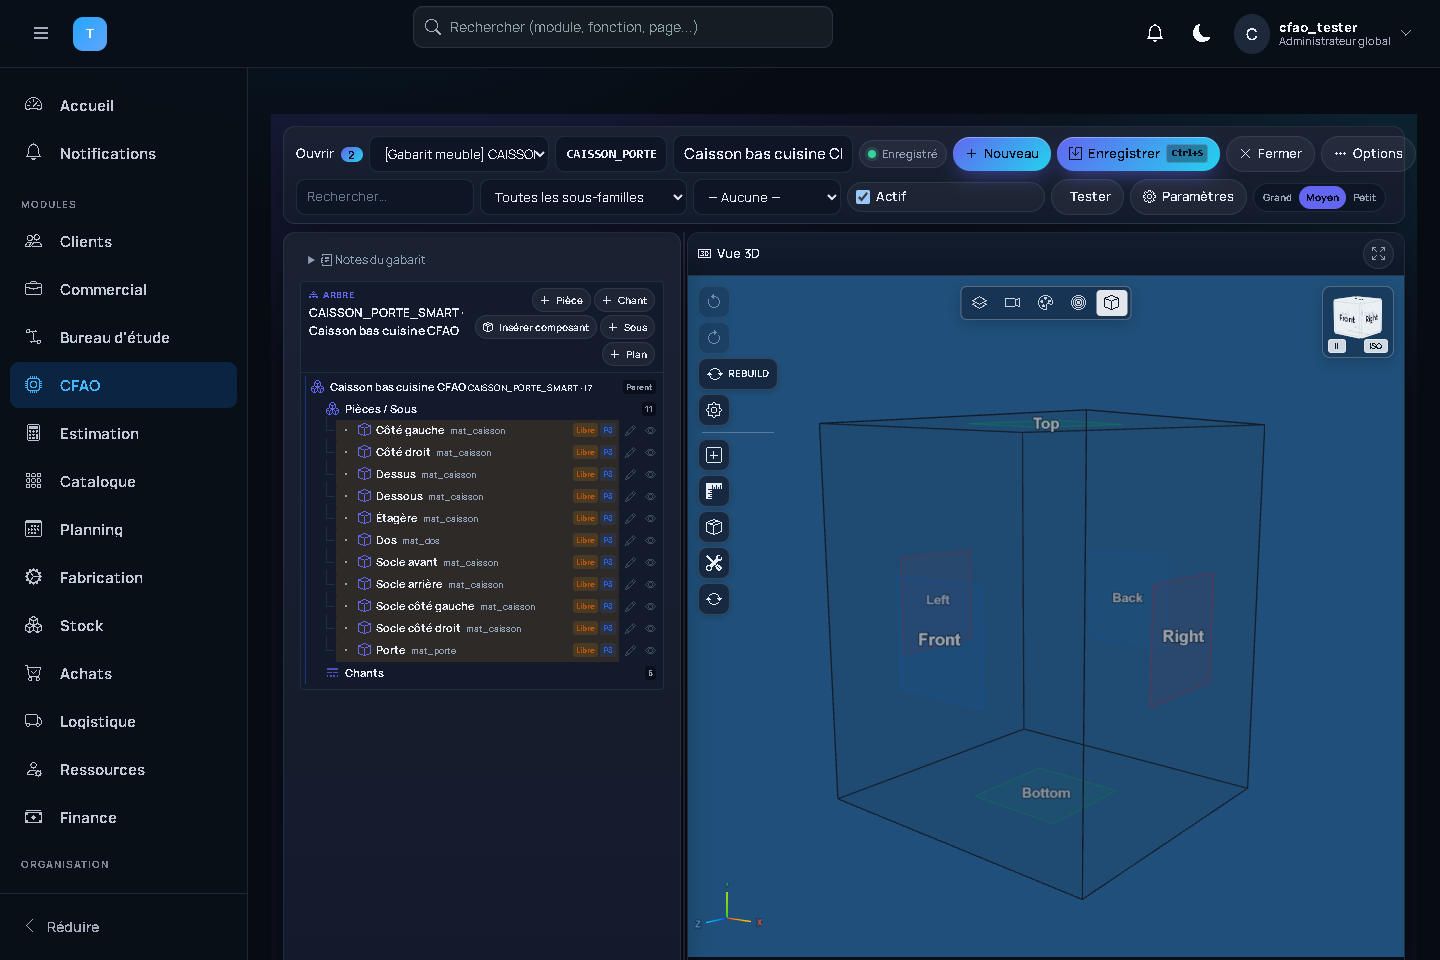1440x960 pixels.
Task: Uncheck the Actif checkbox
Action: coord(863,197)
